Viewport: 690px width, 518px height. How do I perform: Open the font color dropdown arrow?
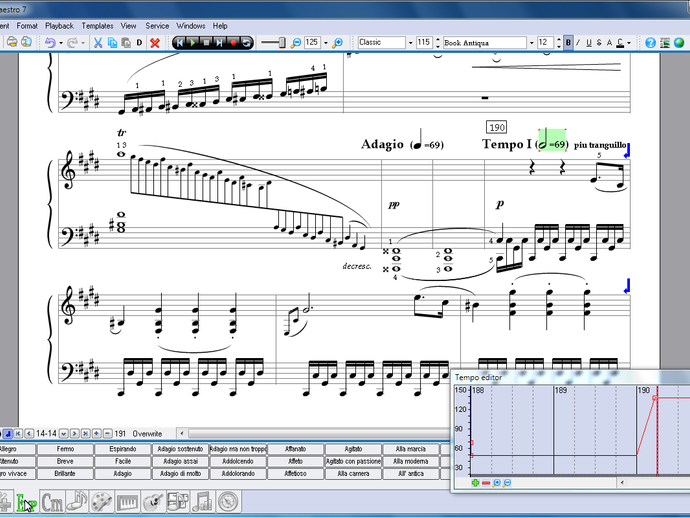tap(629, 43)
